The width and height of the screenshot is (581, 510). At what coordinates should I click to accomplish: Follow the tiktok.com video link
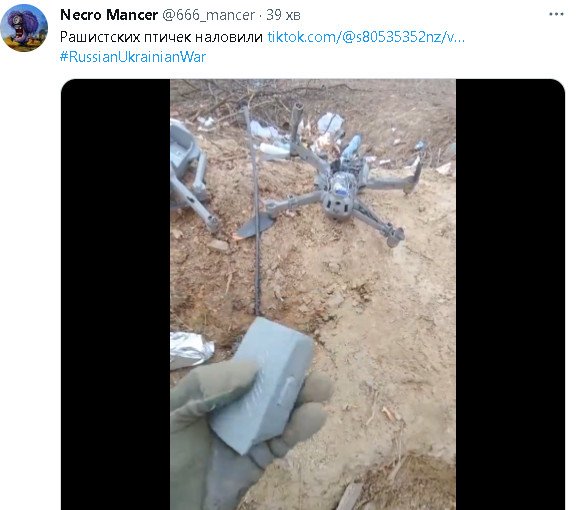click(x=366, y=37)
